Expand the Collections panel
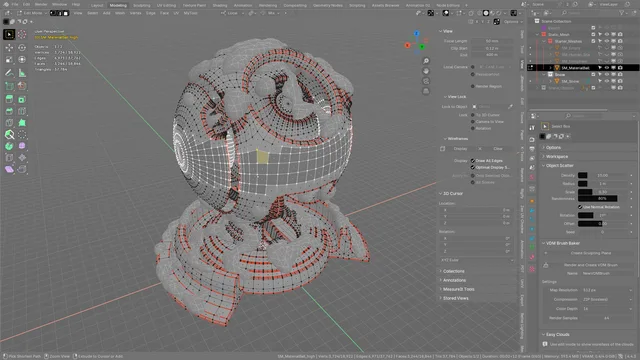The height and width of the screenshot is (360, 640). [452, 271]
